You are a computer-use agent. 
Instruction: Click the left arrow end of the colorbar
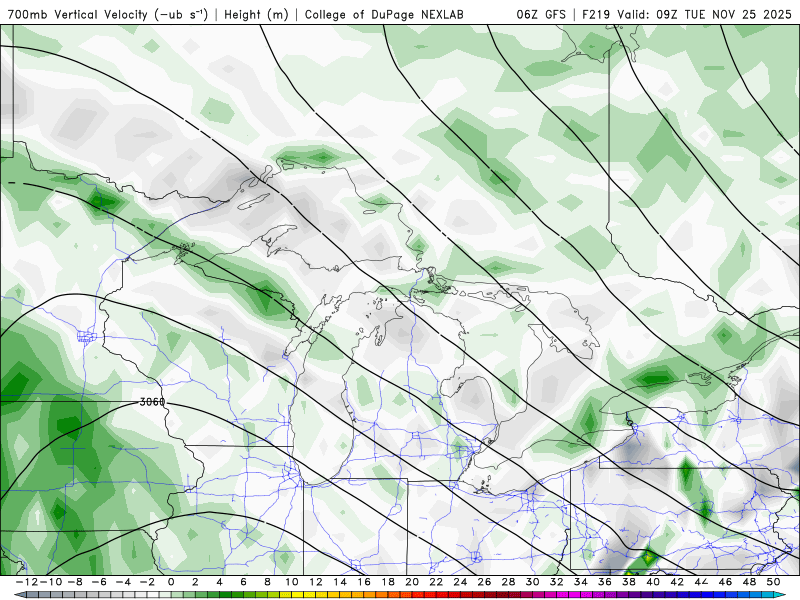point(19,595)
